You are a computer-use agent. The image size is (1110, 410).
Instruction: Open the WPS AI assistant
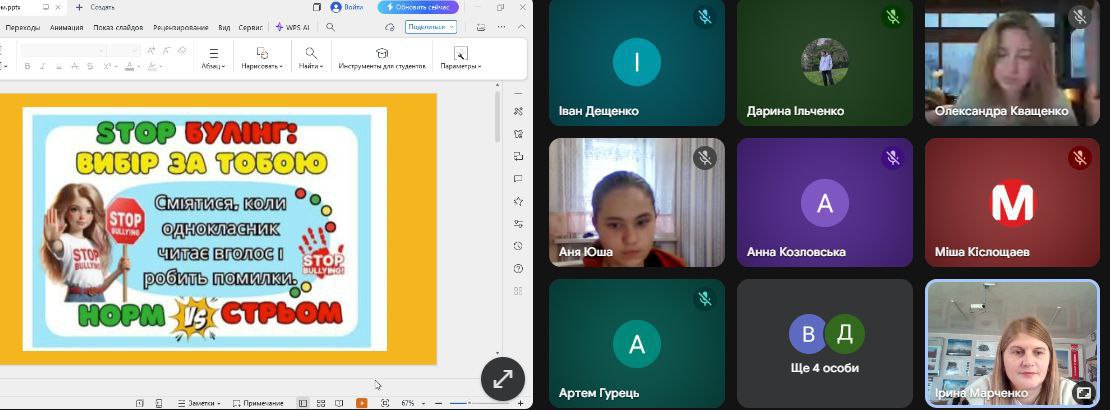(x=292, y=27)
